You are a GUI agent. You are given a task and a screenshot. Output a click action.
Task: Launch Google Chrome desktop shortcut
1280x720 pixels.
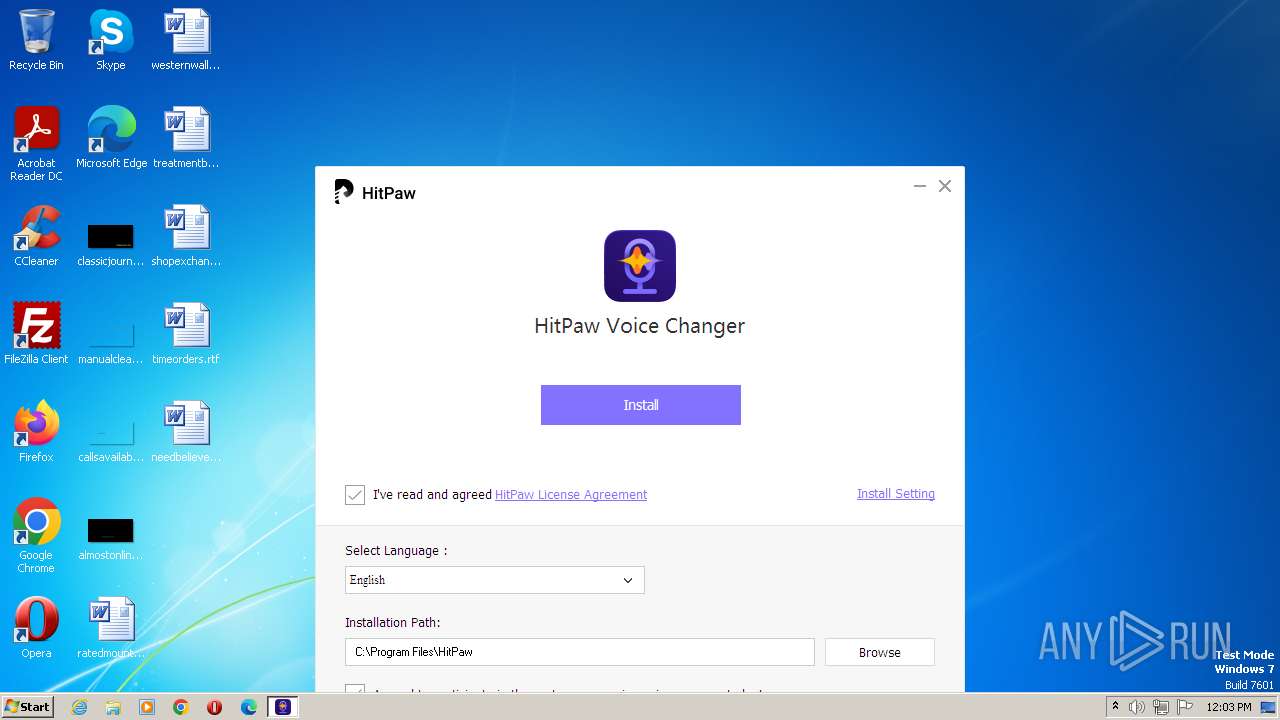(x=36, y=535)
